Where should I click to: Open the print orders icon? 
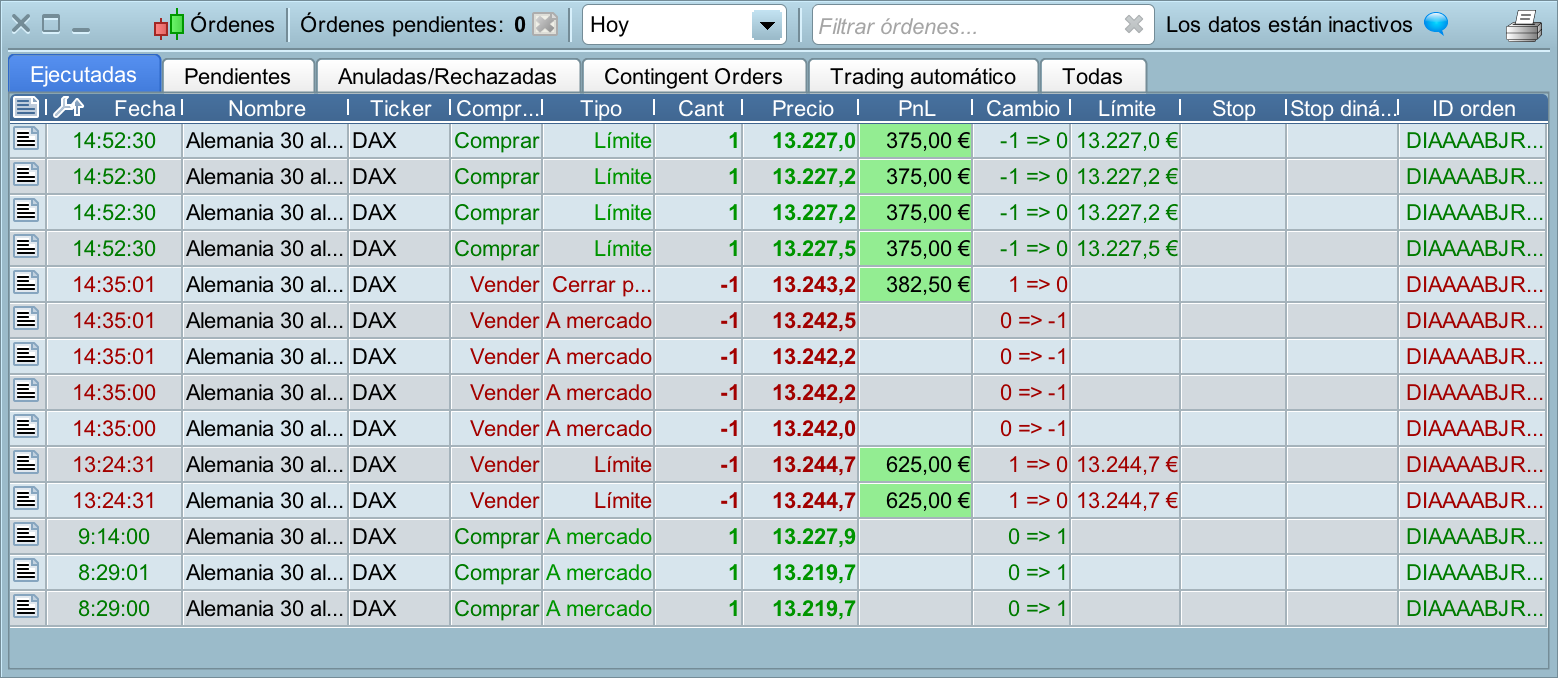tap(1525, 24)
